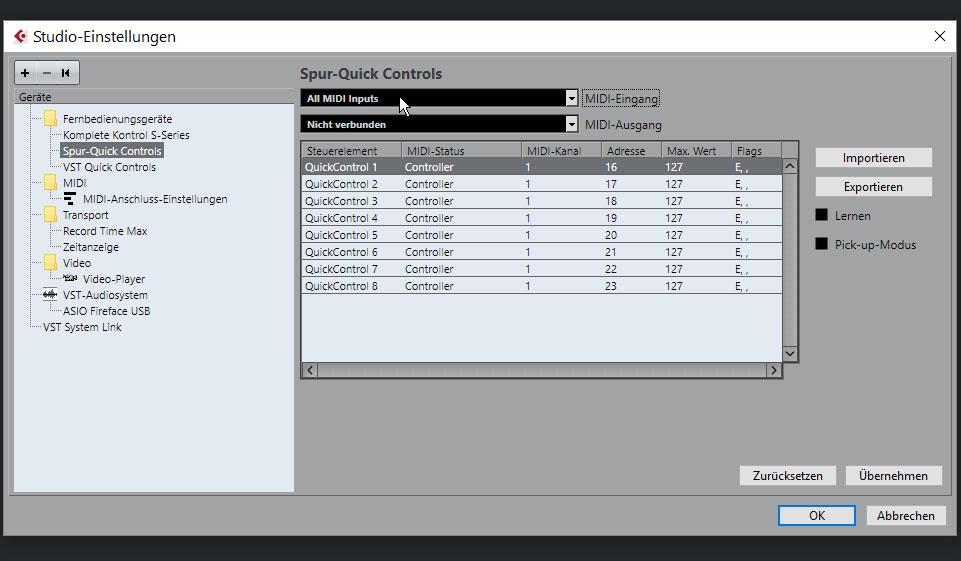Click the MIDI folder icon in tree
The width and height of the screenshot is (961, 561).
coord(50,183)
